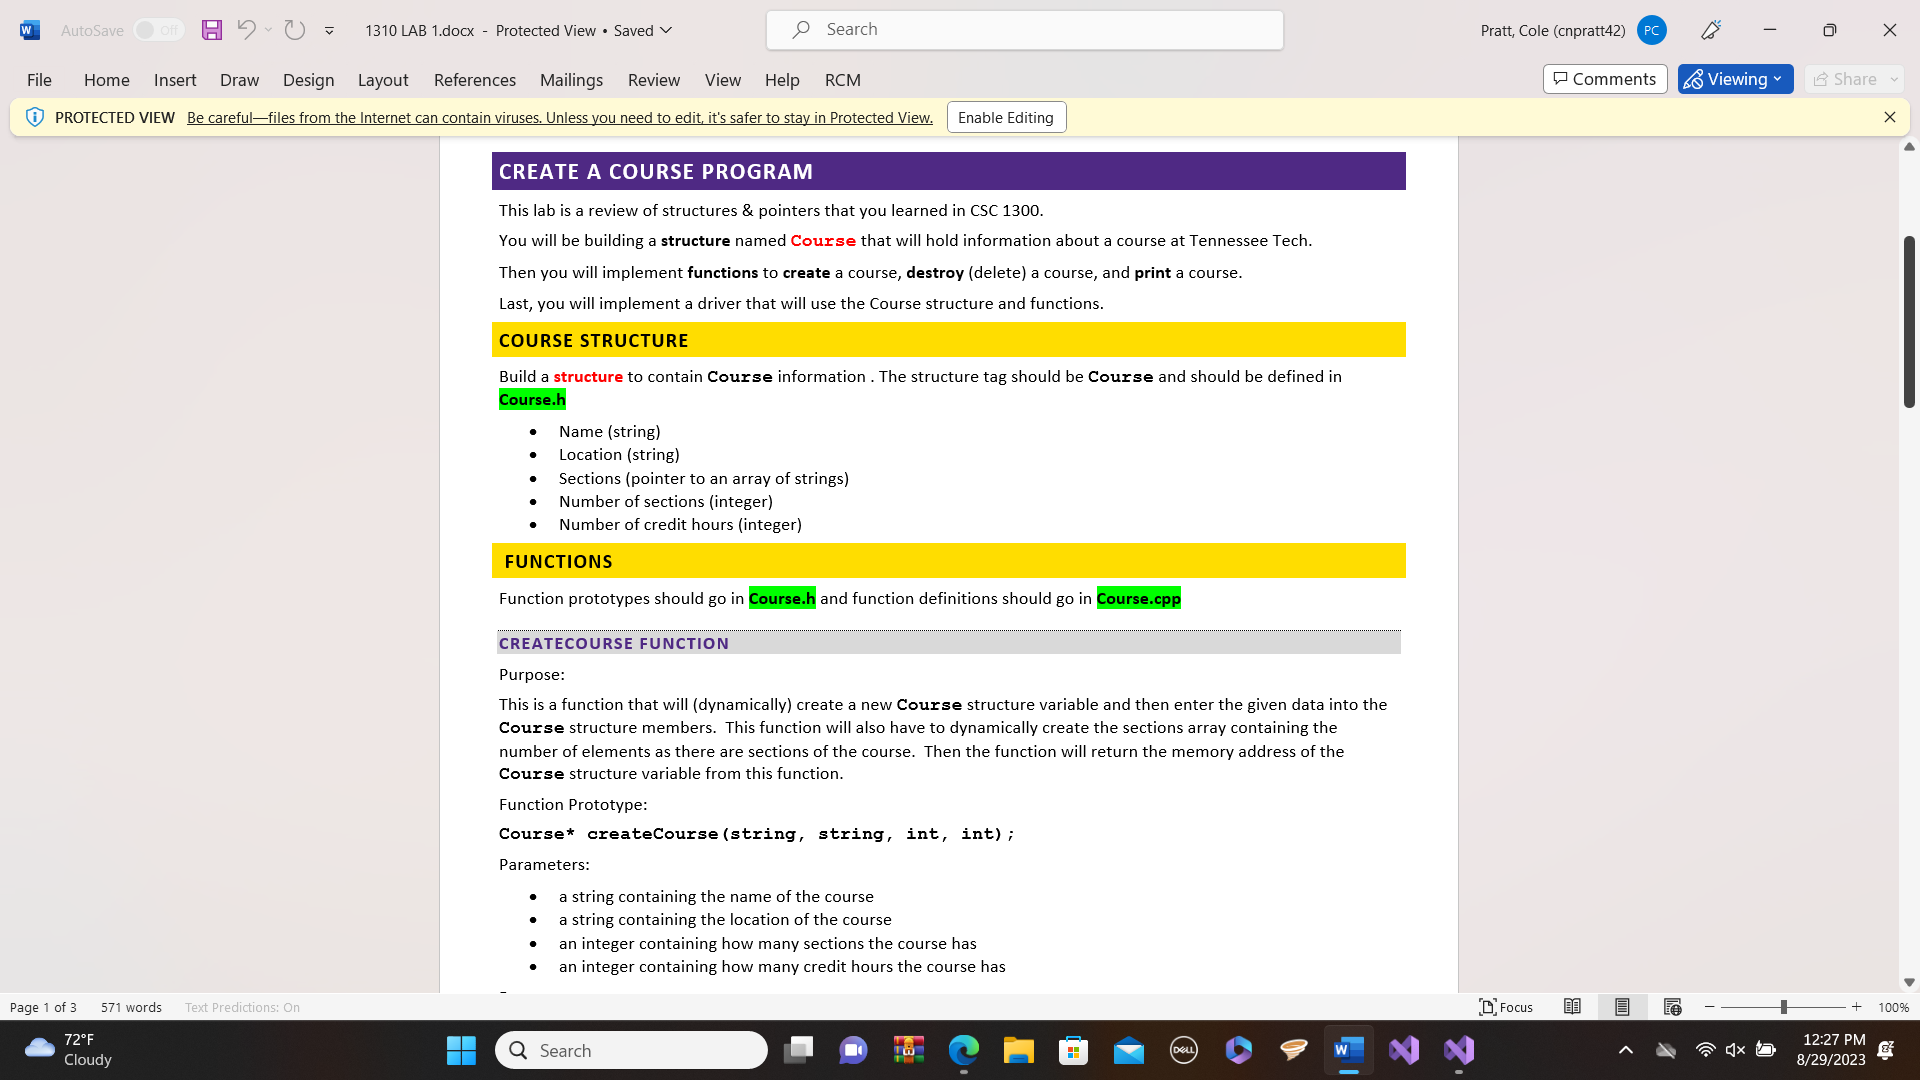This screenshot has width=1920, height=1080.
Task: Open the Viewing mode dropdown
Action: [1735, 79]
